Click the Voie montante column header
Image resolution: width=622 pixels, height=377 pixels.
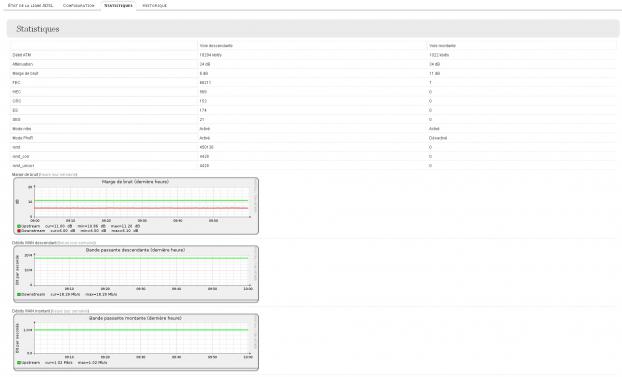[442, 46]
